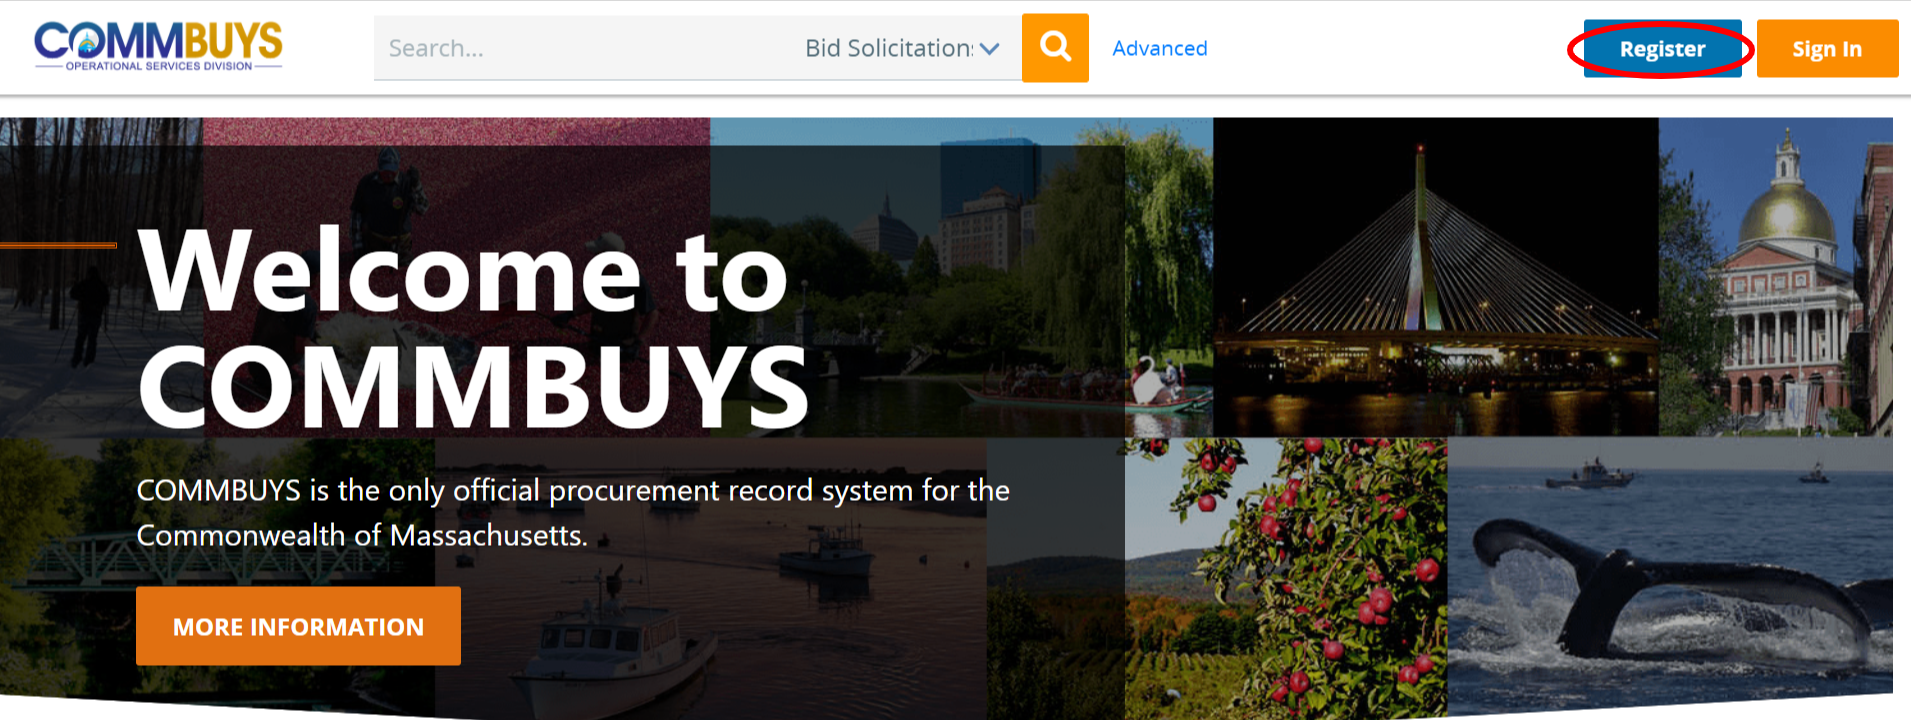Click the Operational Services Division tagline
This screenshot has width=1911, height=720.
tap(159, 66)
